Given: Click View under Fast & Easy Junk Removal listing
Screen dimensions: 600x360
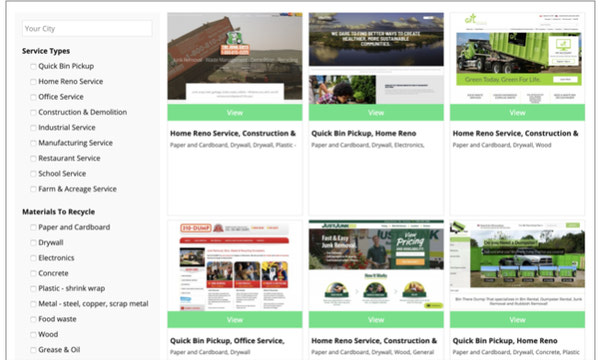Looking at the screenshot, I should 376,320.
